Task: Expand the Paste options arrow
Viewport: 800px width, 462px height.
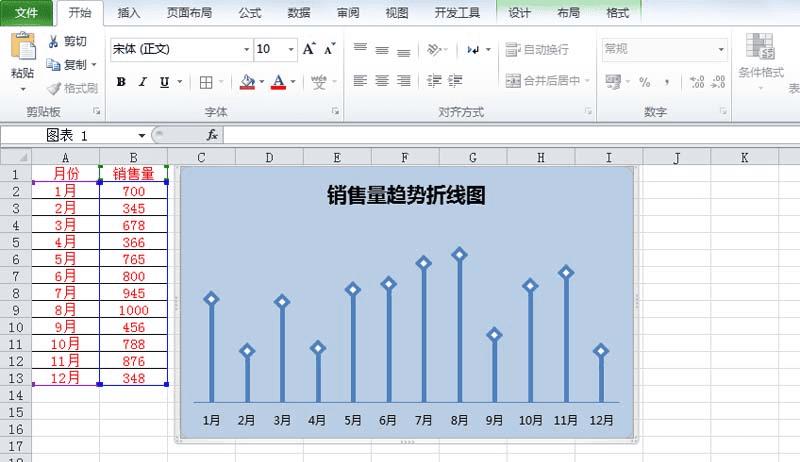Action: [x=23, y=89]
